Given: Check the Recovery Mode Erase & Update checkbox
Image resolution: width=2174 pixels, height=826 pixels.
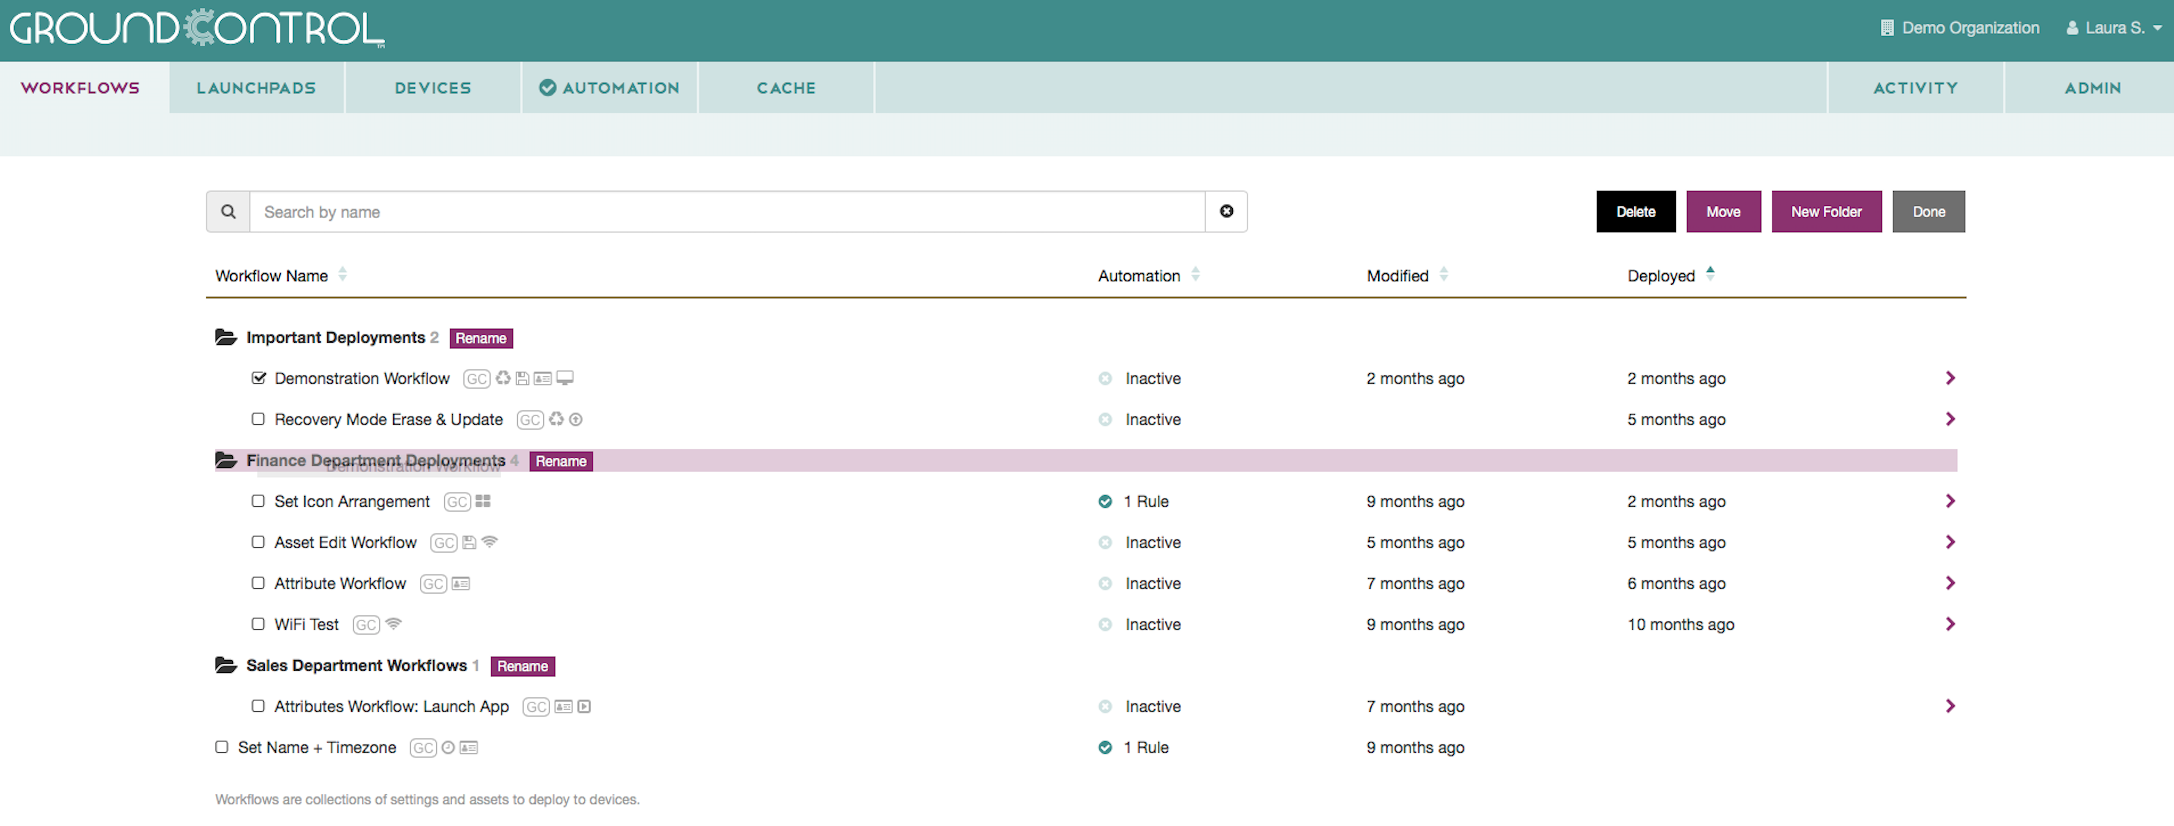Looking at the screenshot, I should click(x=258, y=419).
